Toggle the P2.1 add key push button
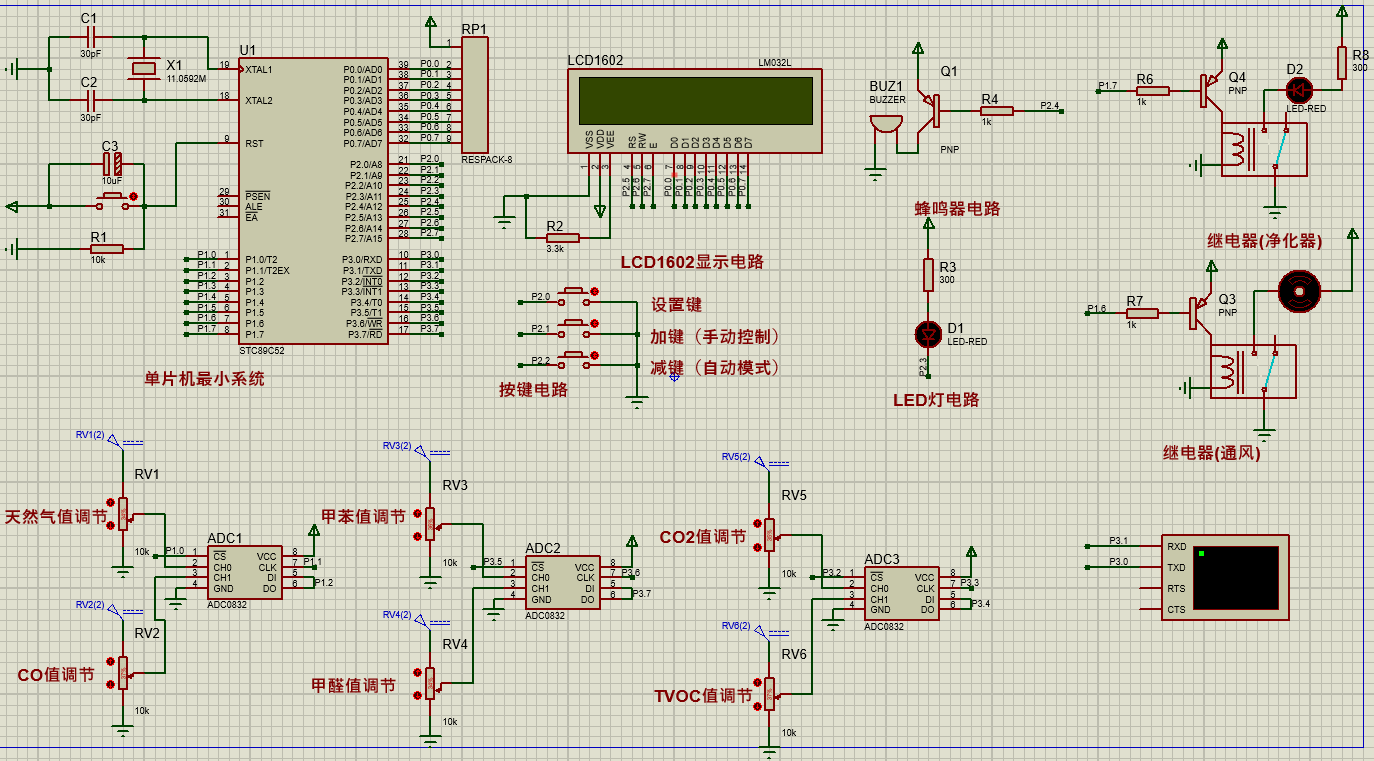1374x761 pixels. (575, 328)
